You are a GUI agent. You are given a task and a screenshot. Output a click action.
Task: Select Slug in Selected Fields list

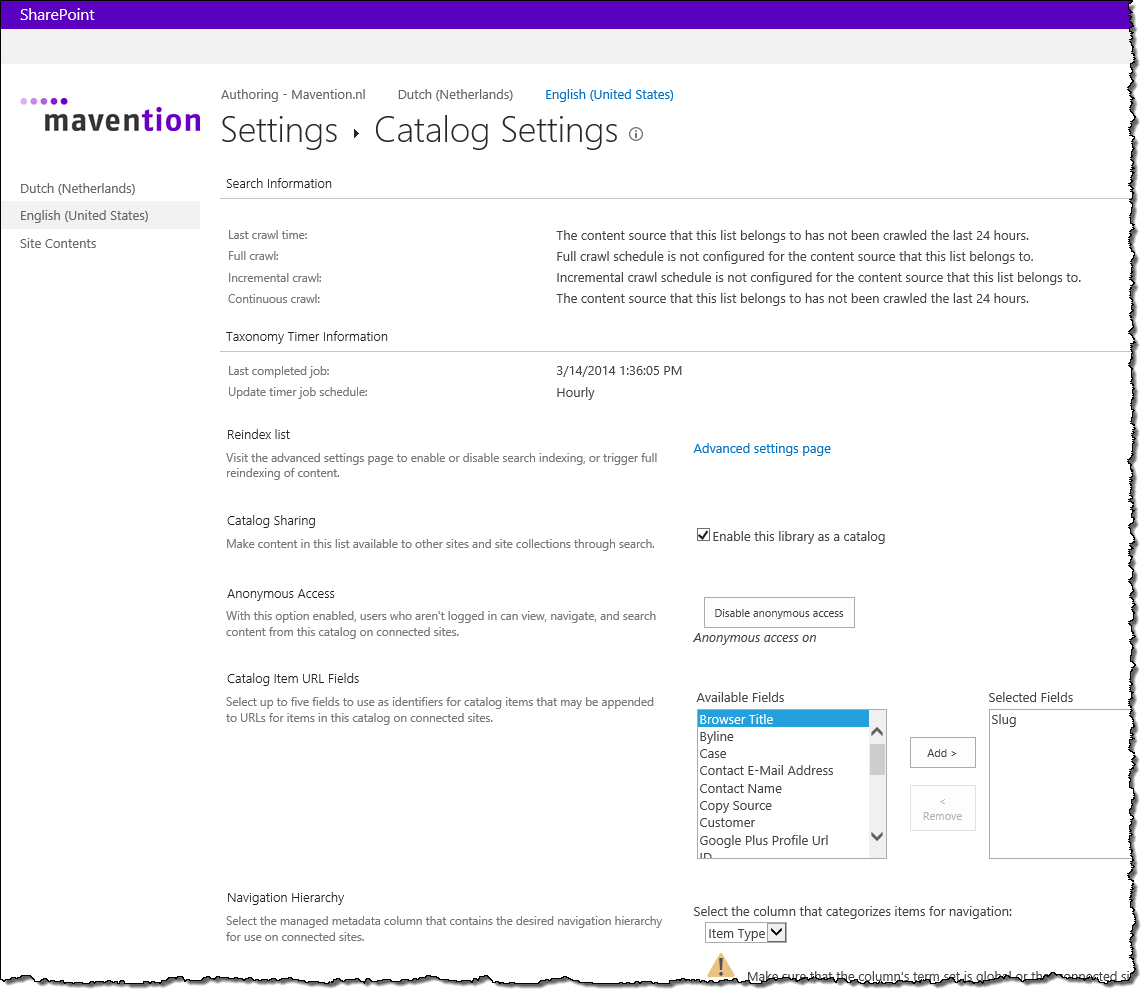click(x=1003, y=719)
